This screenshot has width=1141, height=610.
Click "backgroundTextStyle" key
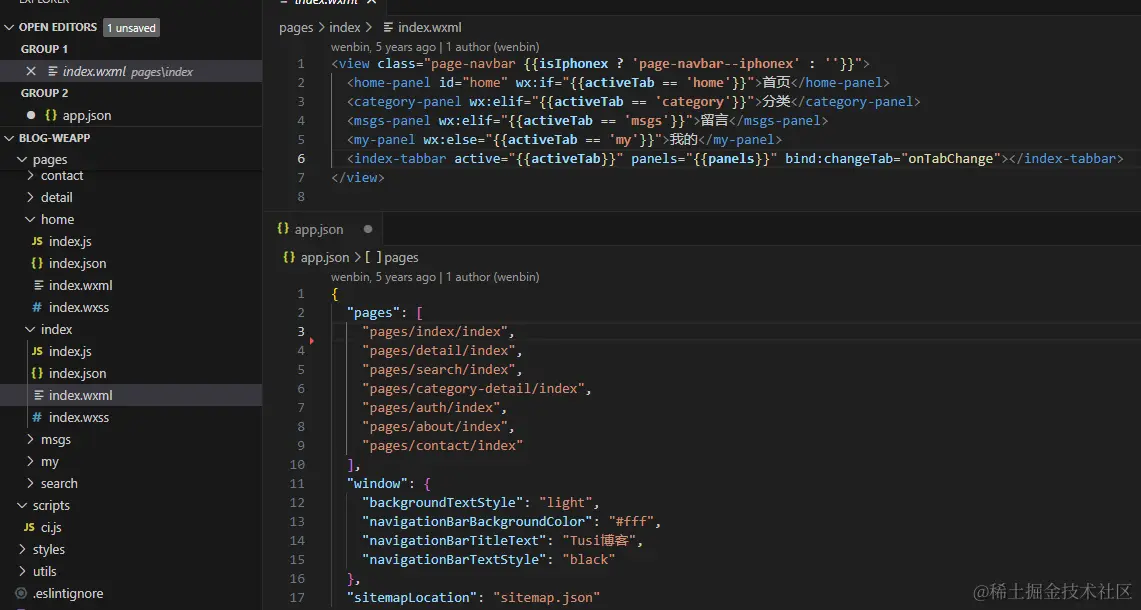pyautogui.click(x=442, y=502)
